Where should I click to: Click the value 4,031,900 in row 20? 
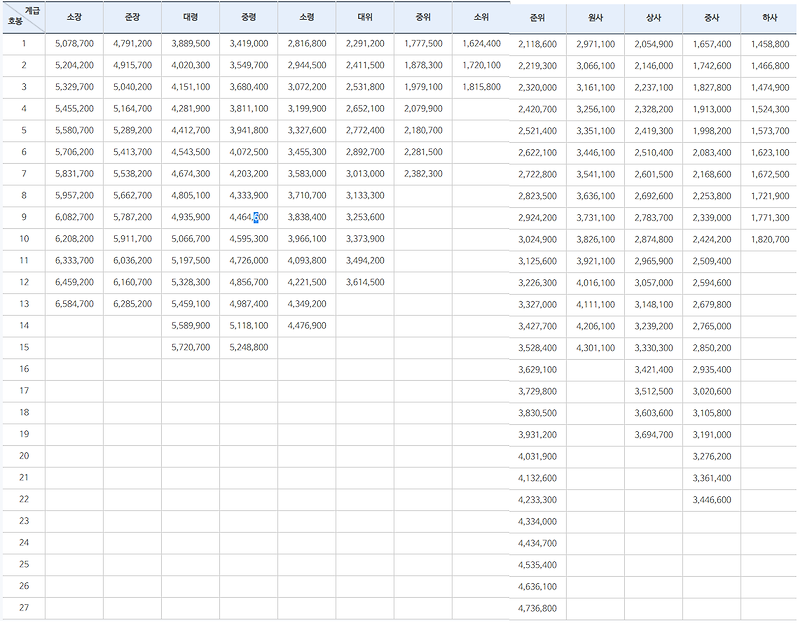(538, 457)
